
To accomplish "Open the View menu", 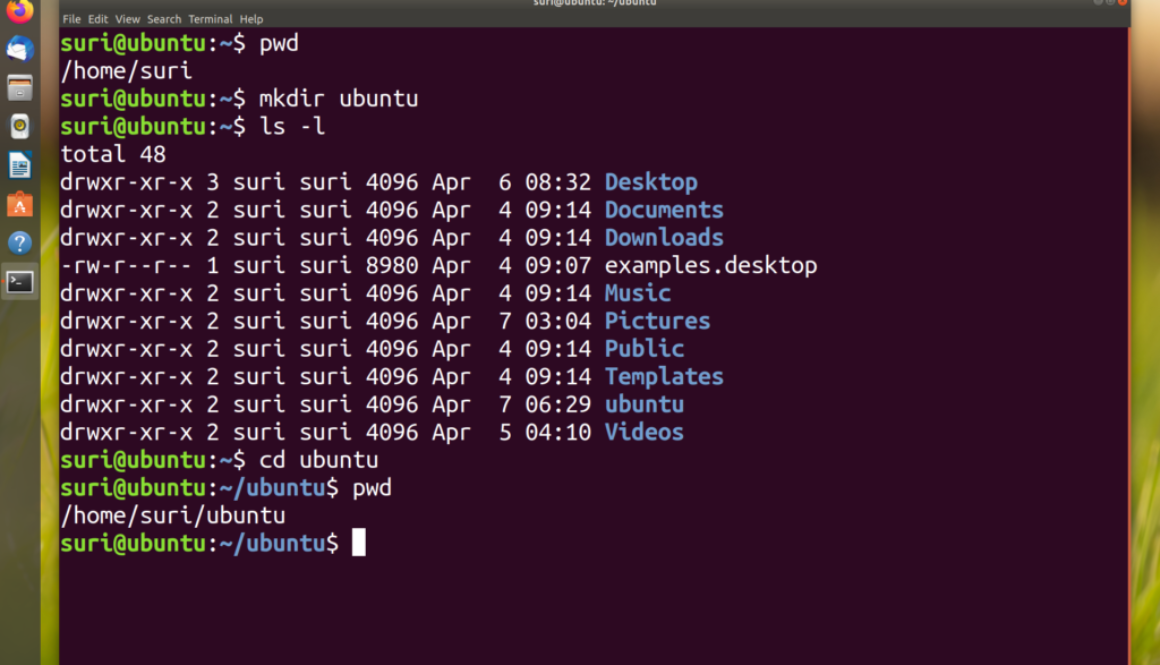I will pyautogui.click(x=127, y=19).
